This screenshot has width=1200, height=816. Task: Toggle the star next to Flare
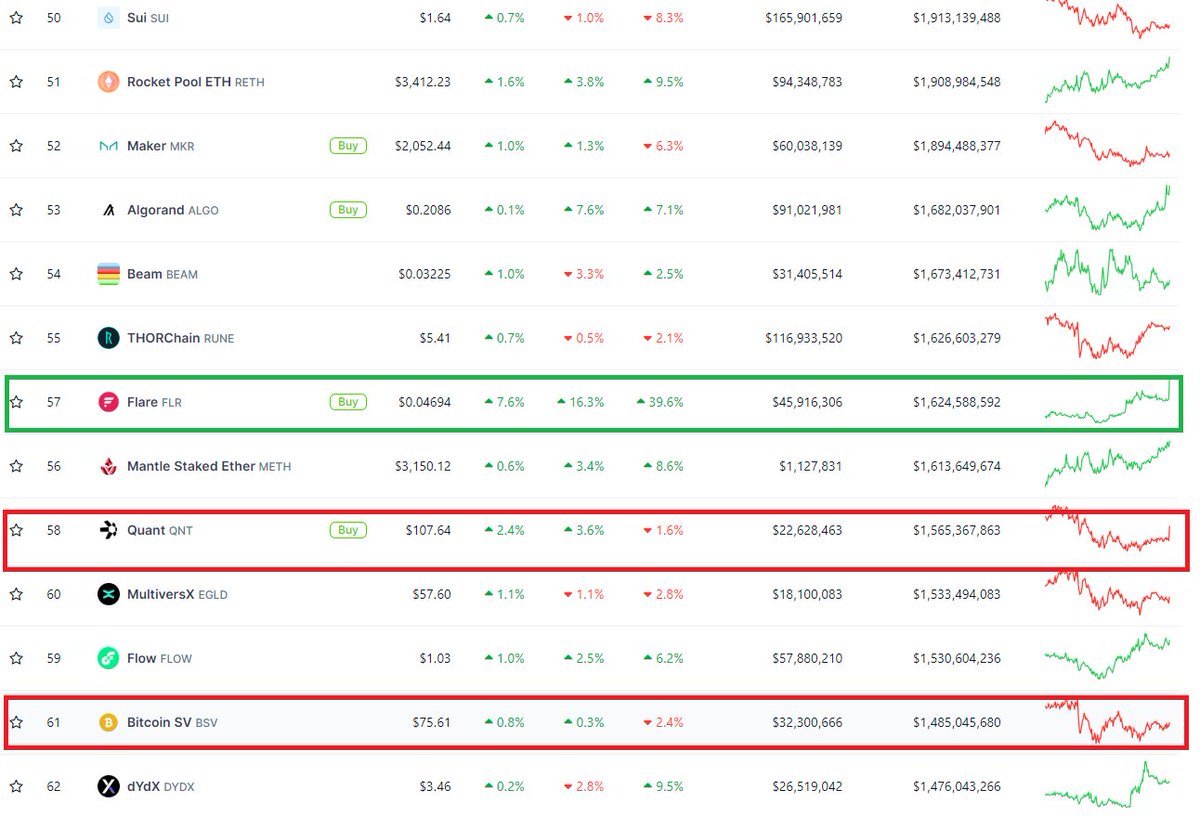point(16,402)
